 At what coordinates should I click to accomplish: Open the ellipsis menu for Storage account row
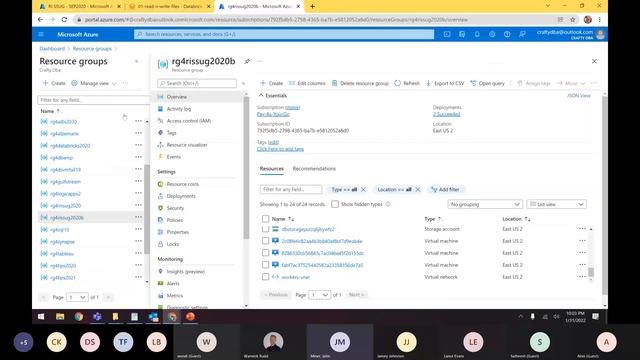tap(582, 229)
